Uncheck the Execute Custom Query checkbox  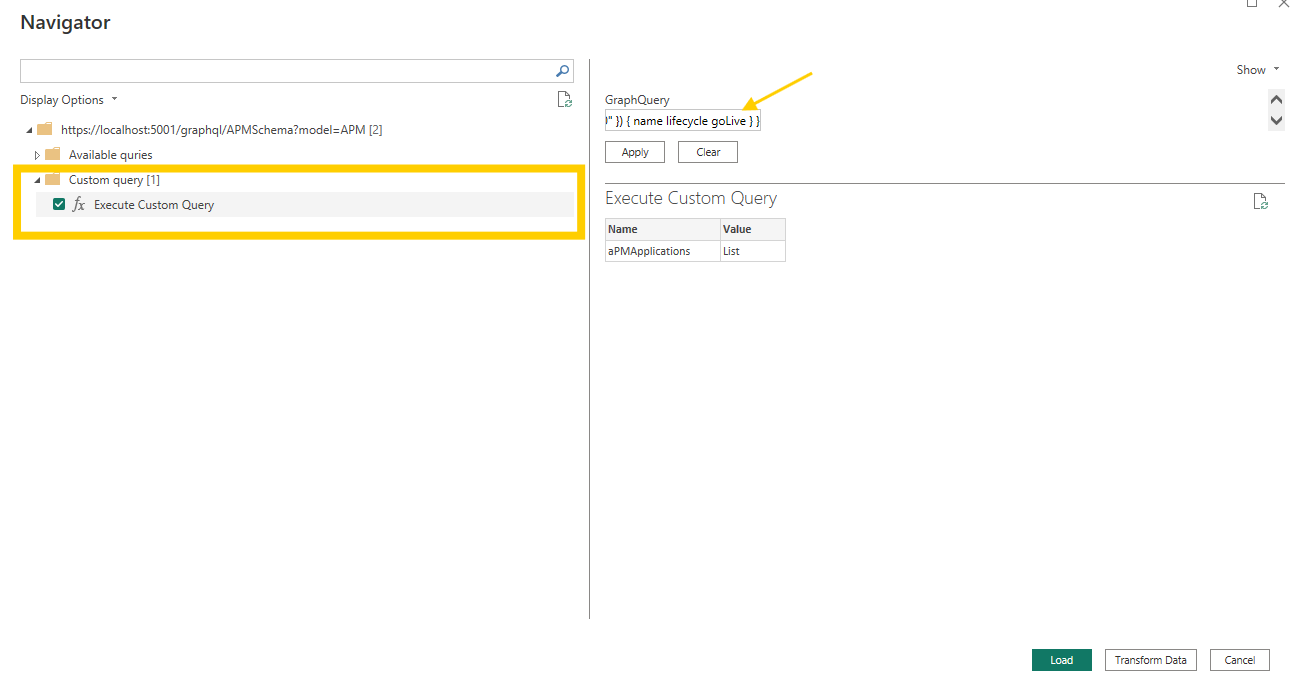[58, 204]
